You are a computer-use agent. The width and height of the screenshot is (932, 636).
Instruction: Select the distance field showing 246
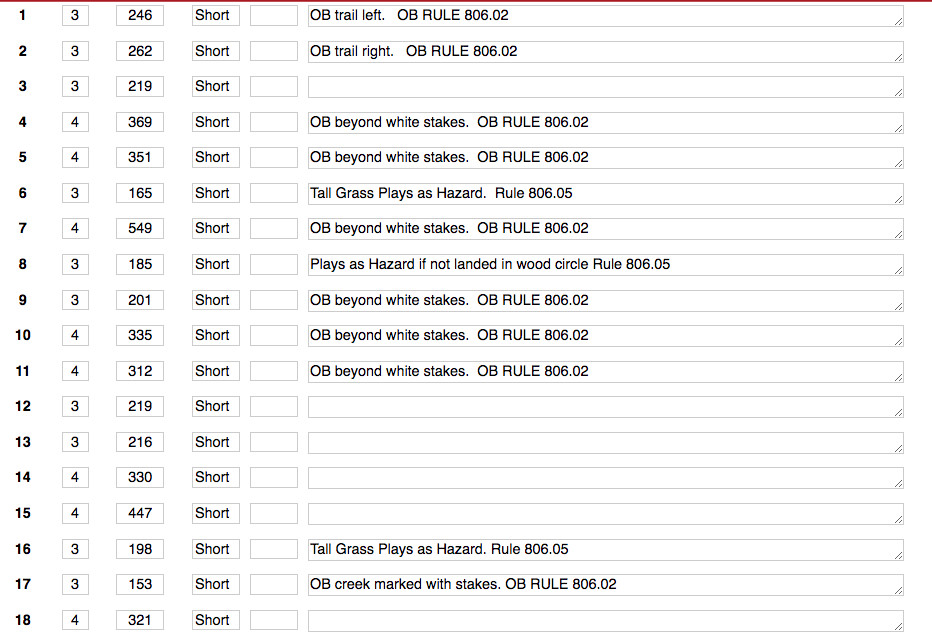pos(140,15)
